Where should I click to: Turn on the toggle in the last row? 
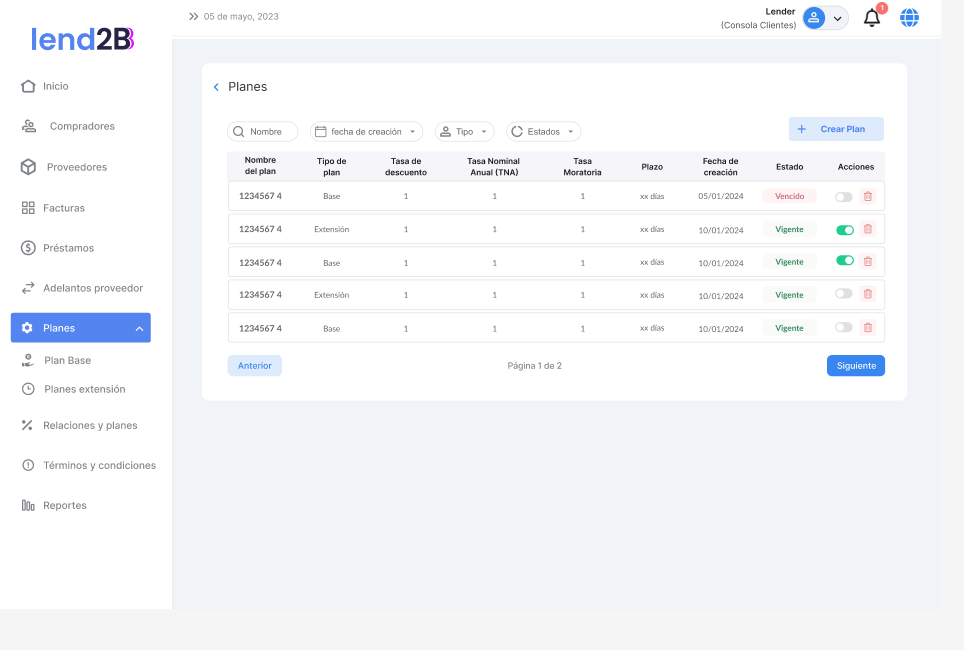point(844,328)
